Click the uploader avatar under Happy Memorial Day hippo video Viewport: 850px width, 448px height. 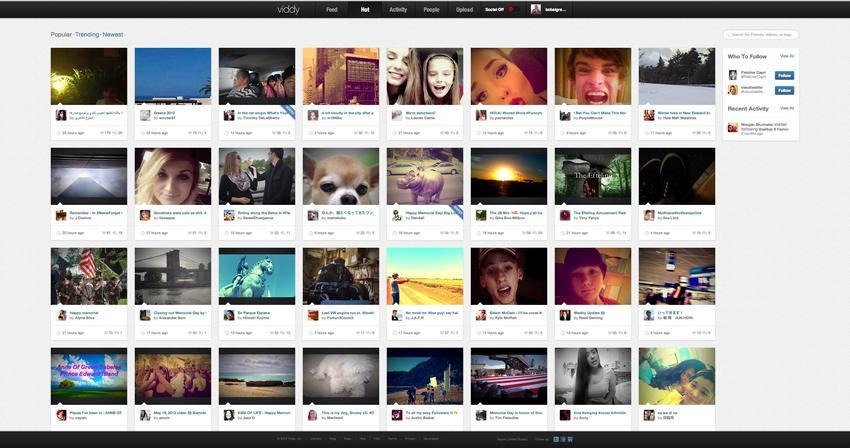[397, 215]
